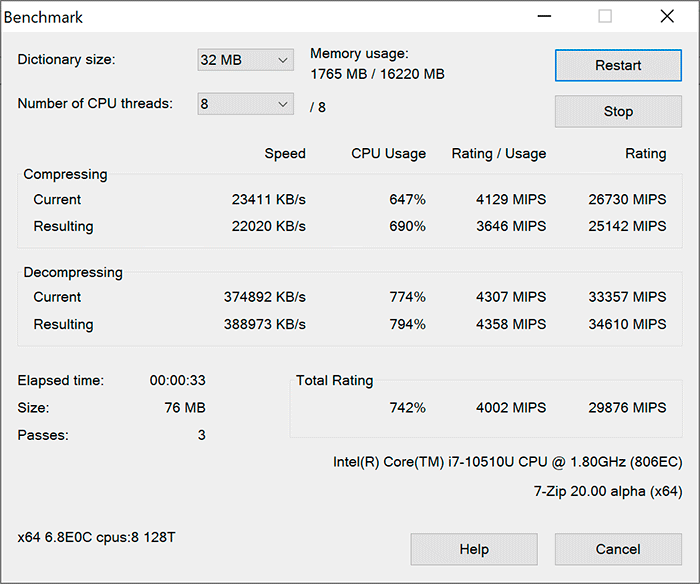Click the elapsed time value 00:00:33
Viewport: 700px width, 584px height.
177,380
